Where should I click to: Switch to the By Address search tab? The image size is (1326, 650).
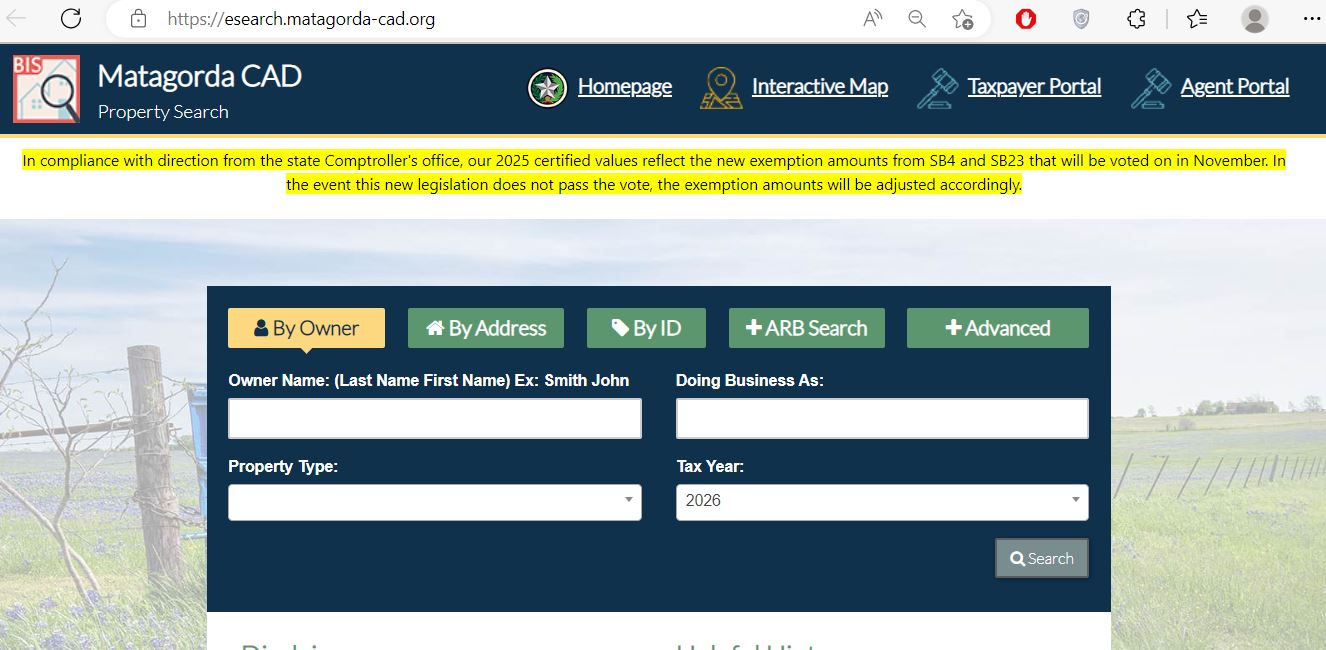(486, 328)
